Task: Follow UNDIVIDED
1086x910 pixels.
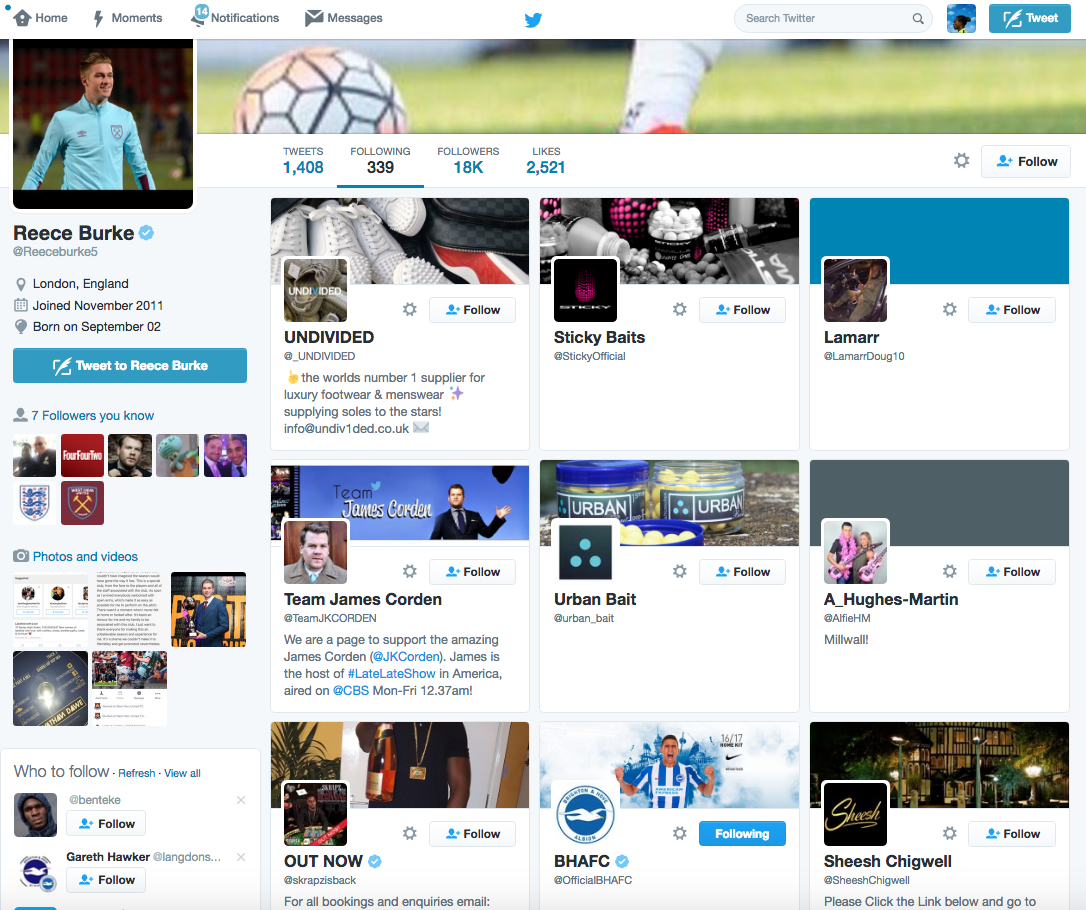Action: pos(472,310)
